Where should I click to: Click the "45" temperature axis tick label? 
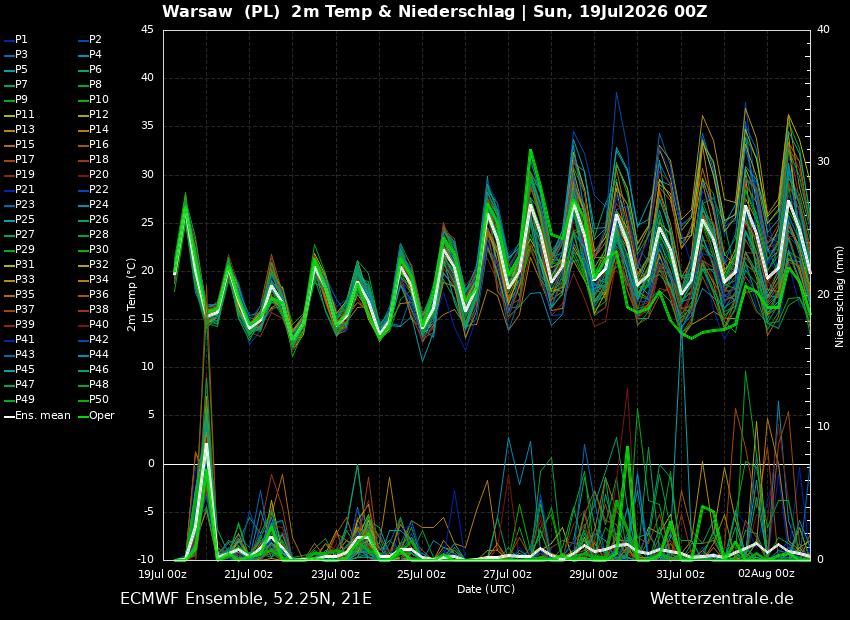coord(148,30)
